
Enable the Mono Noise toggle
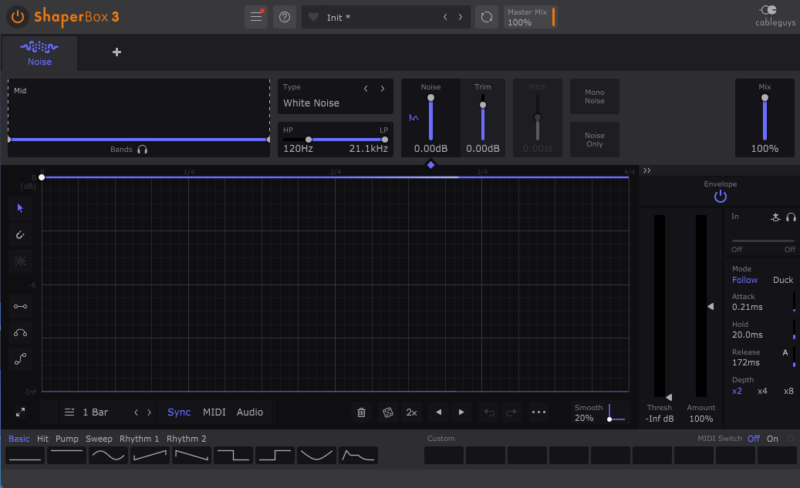tap(594, 98)
